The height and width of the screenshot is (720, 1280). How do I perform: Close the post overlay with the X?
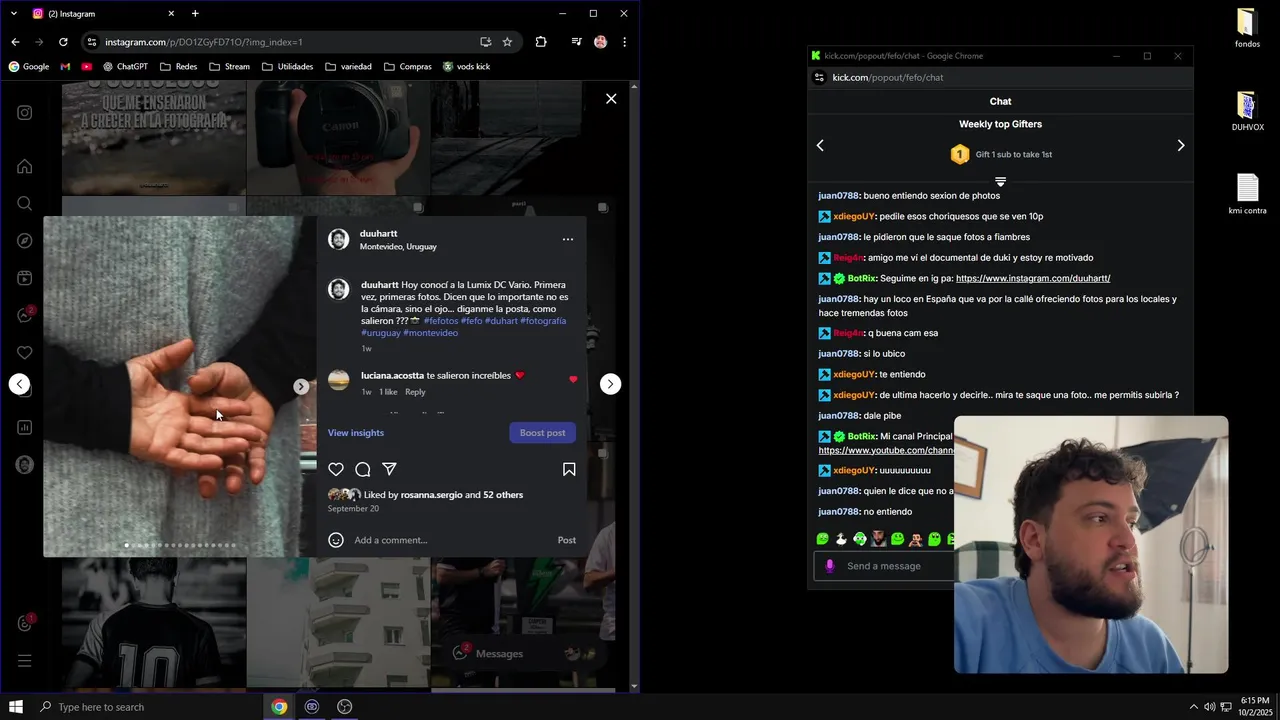pyautogui.click(x=611, y=99)
